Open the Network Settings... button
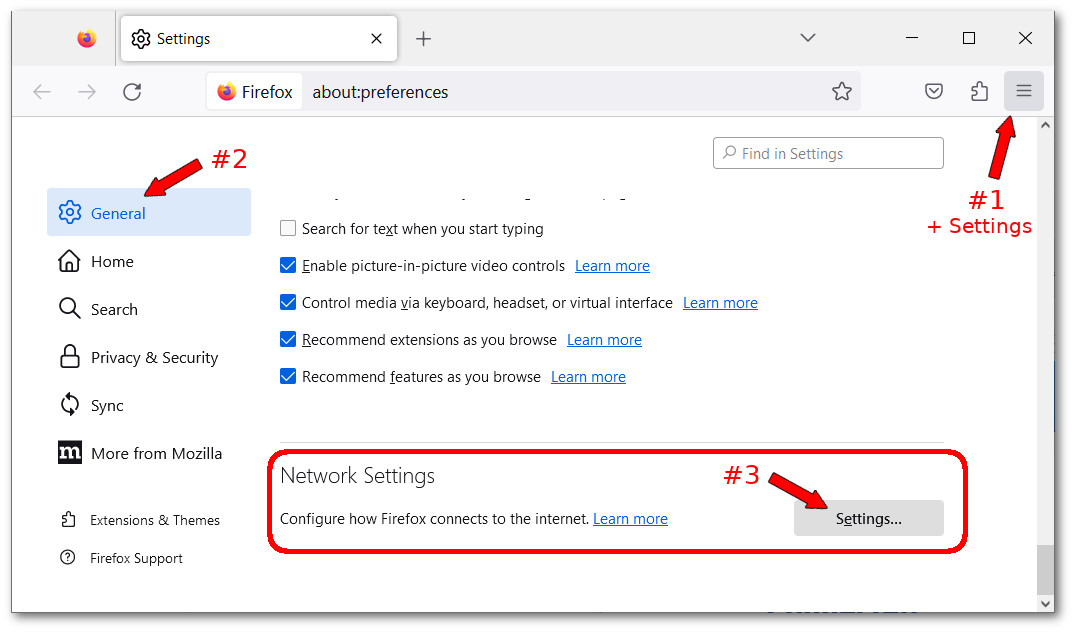Viewport: 1074px width, 632px height. coord(868,518)
